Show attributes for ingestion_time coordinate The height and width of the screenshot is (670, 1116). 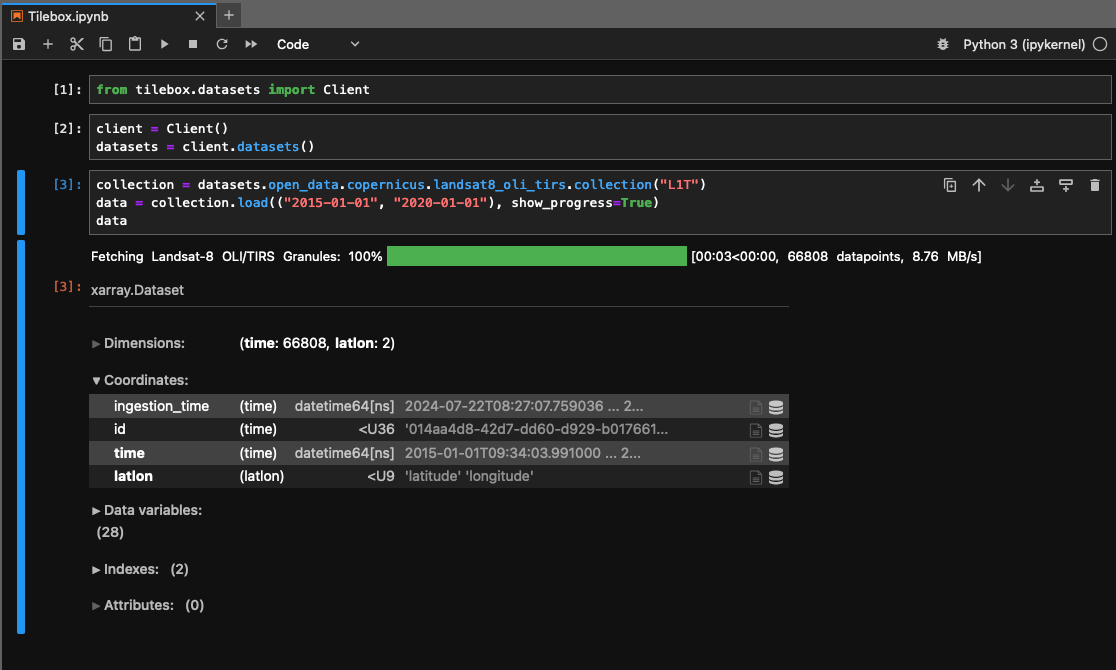[x=757, y=407]
